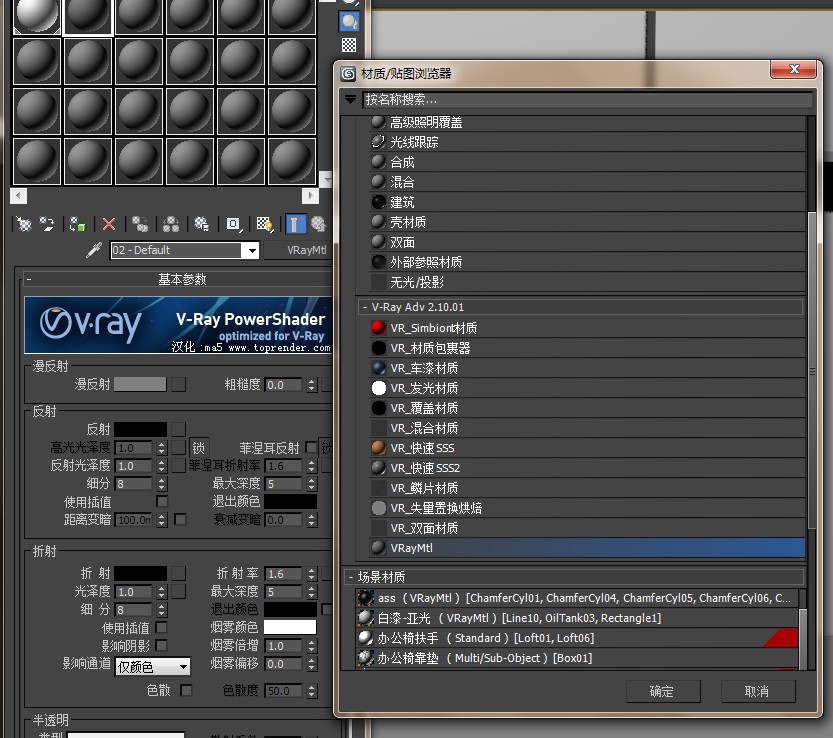
Task: Select VR_覆盖材质 list entry
Action: [x=587, y=408]
